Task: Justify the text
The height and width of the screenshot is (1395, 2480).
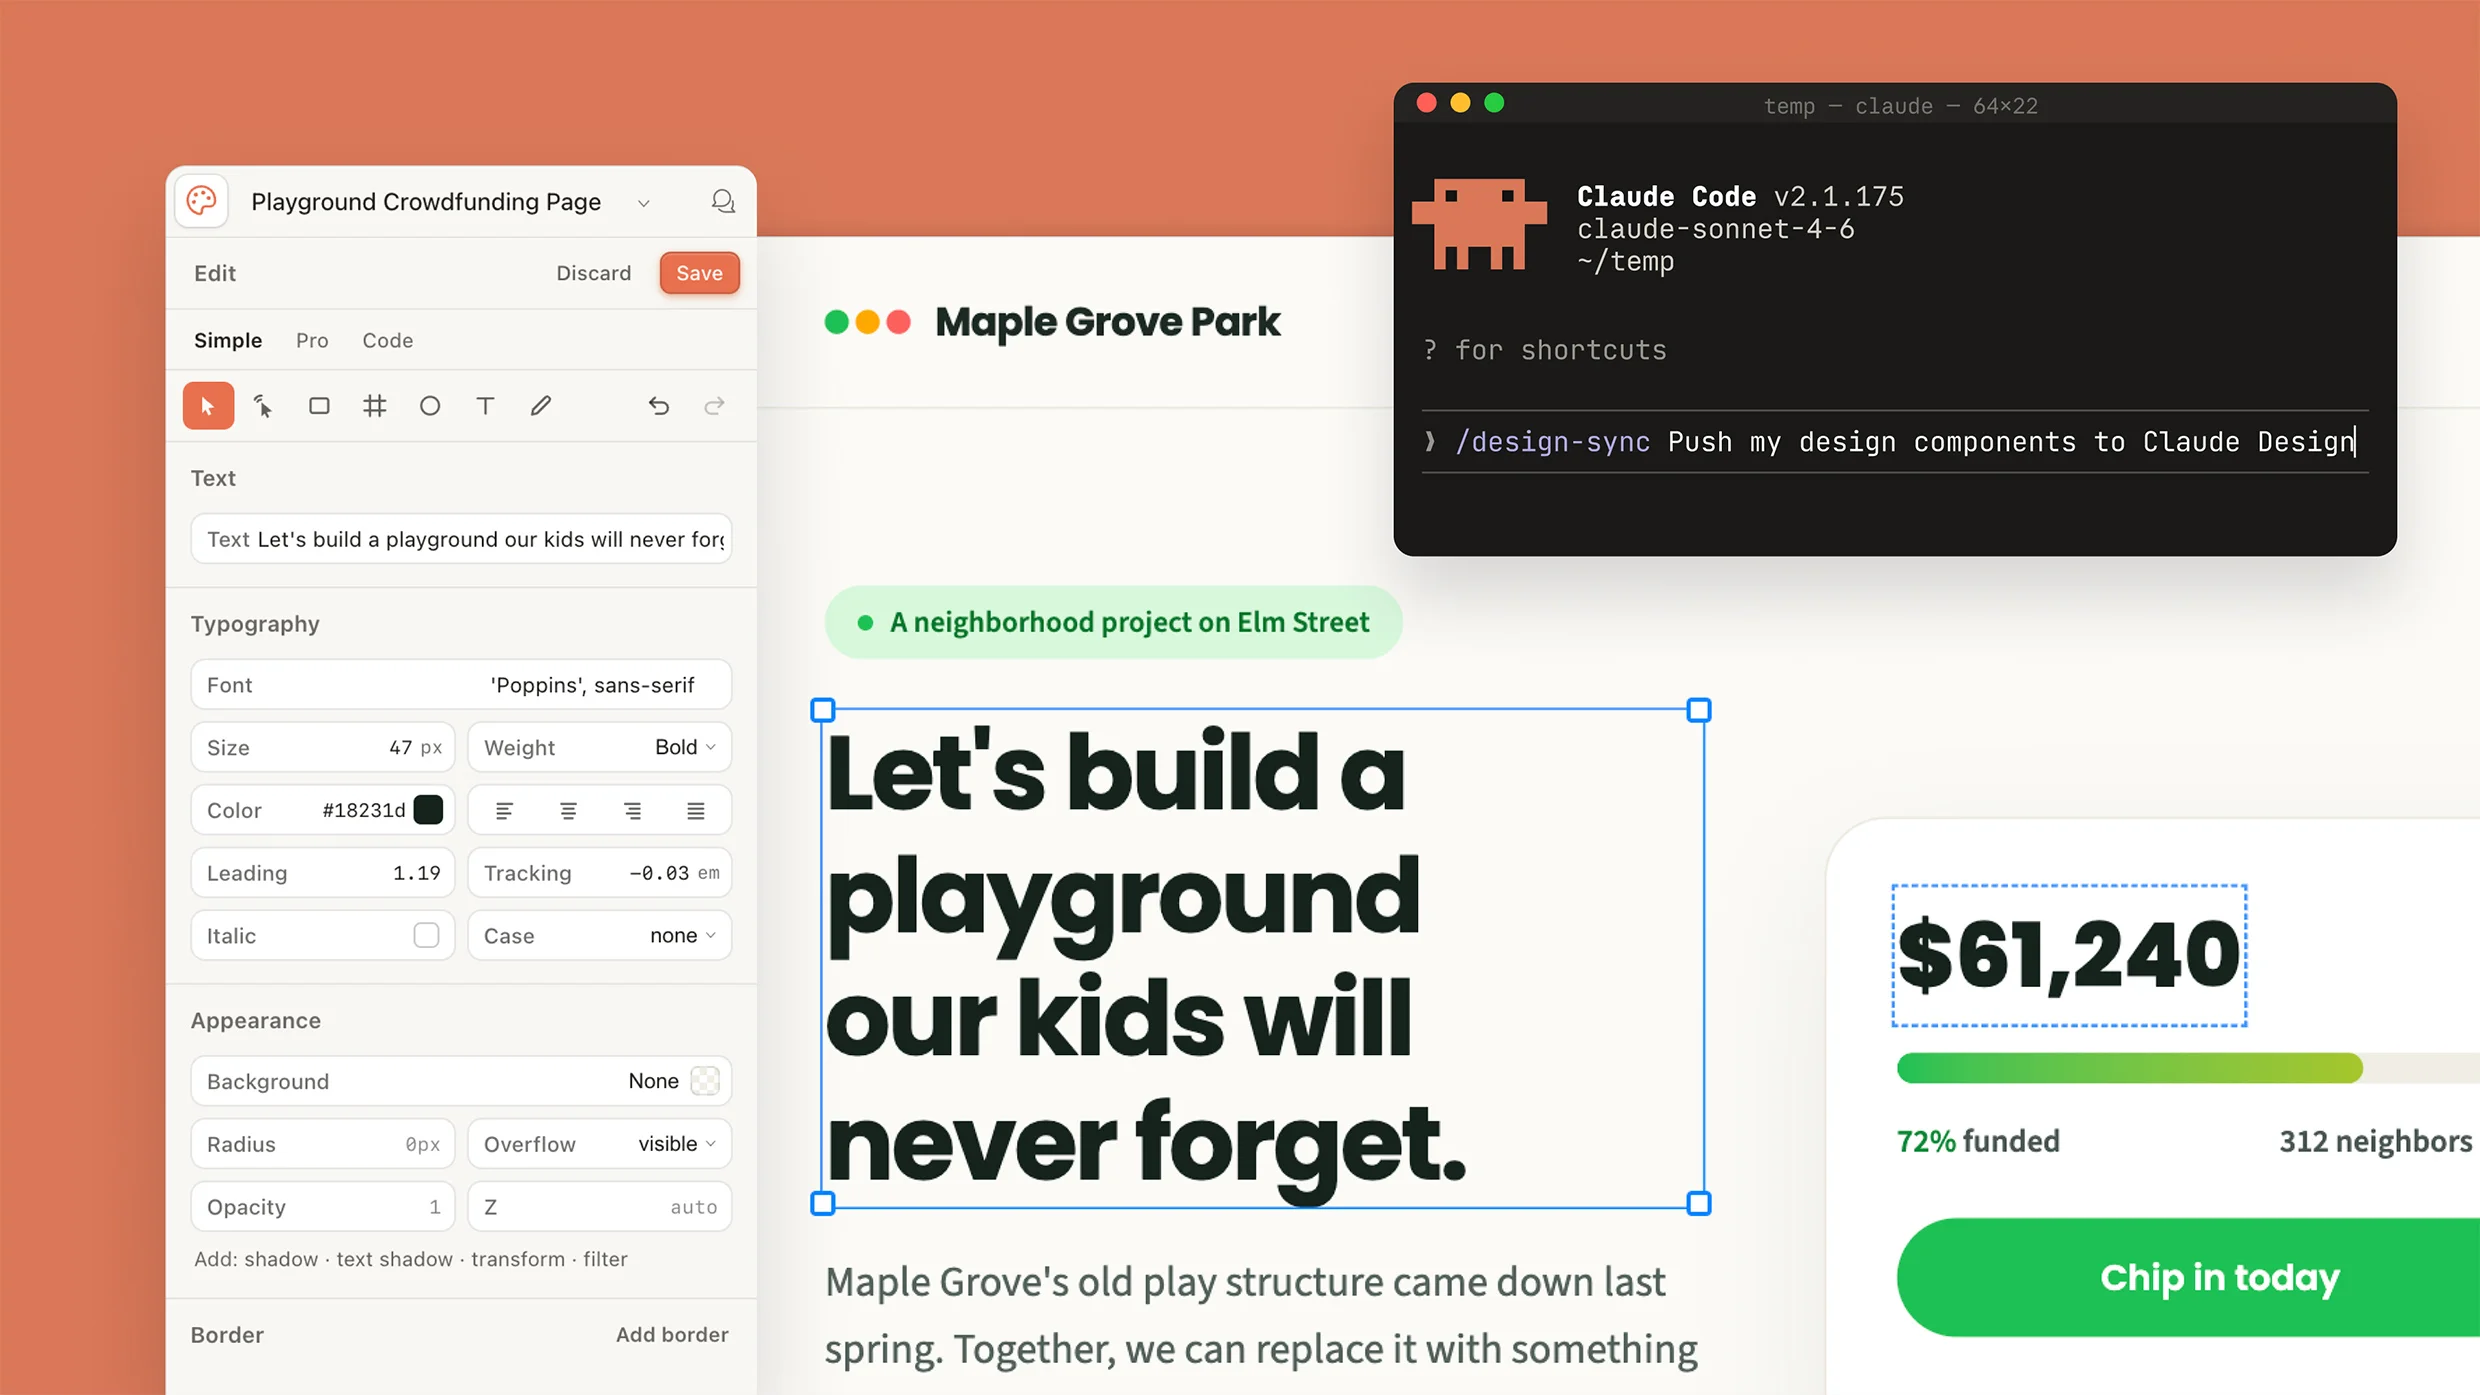Action: pos(696,811)
